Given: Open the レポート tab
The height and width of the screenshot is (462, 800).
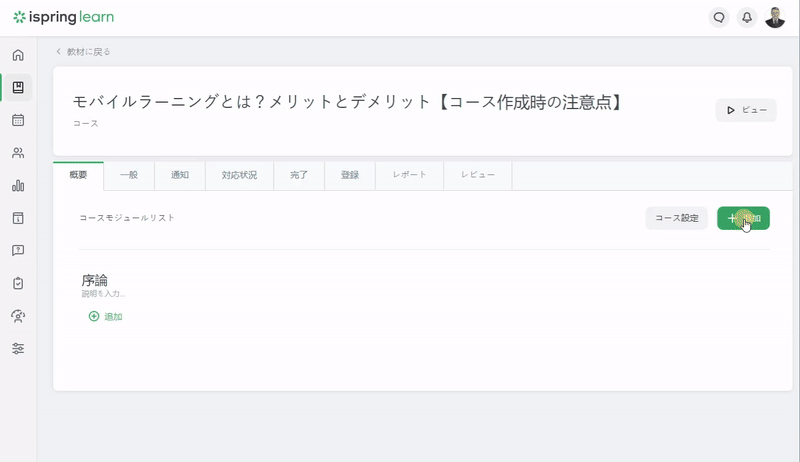Looking at the screenshot, I should (x=409, y=175).
